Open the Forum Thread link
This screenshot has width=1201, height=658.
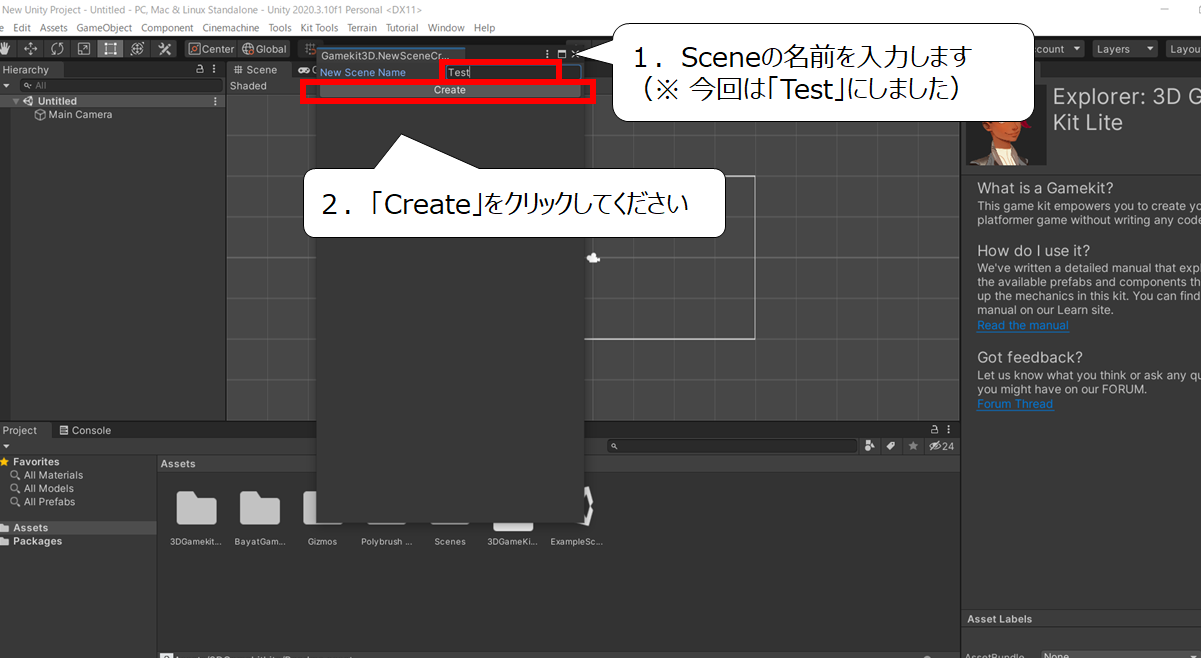(1015, 404)
